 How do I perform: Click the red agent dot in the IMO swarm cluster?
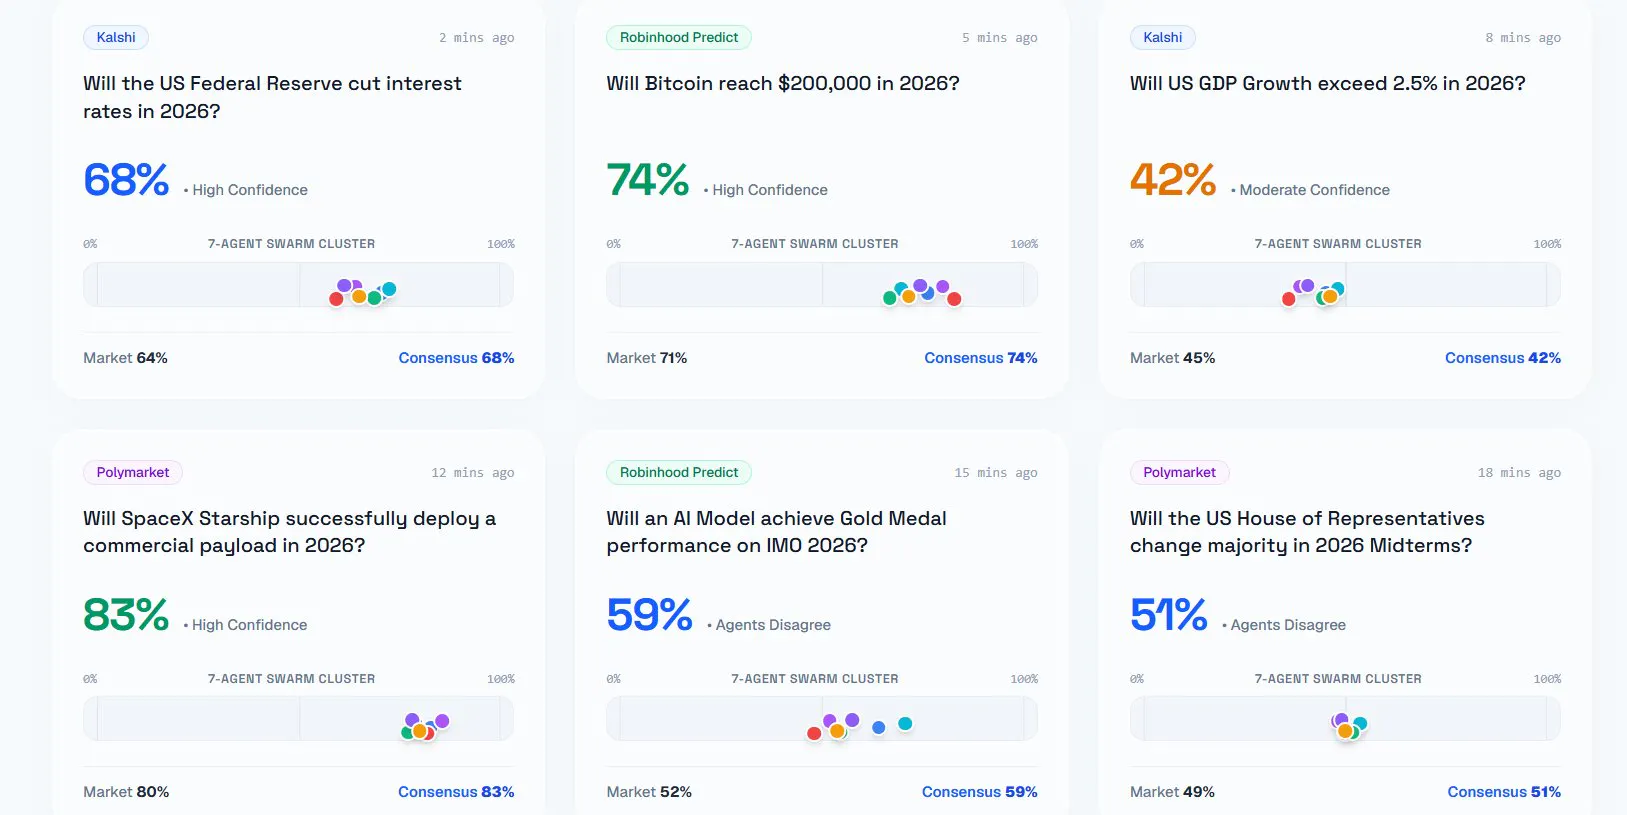point(814,734)
